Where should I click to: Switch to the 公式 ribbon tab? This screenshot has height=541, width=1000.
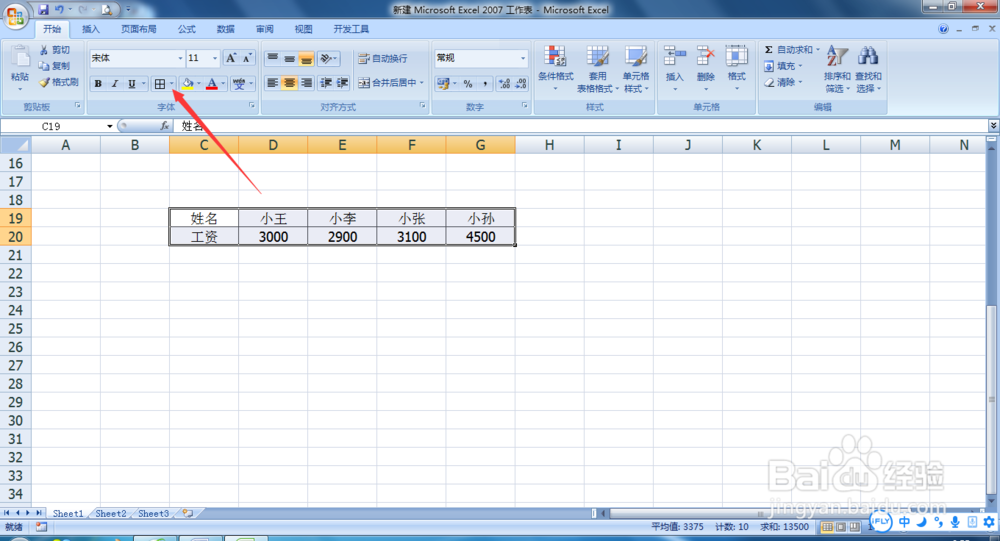186,29
